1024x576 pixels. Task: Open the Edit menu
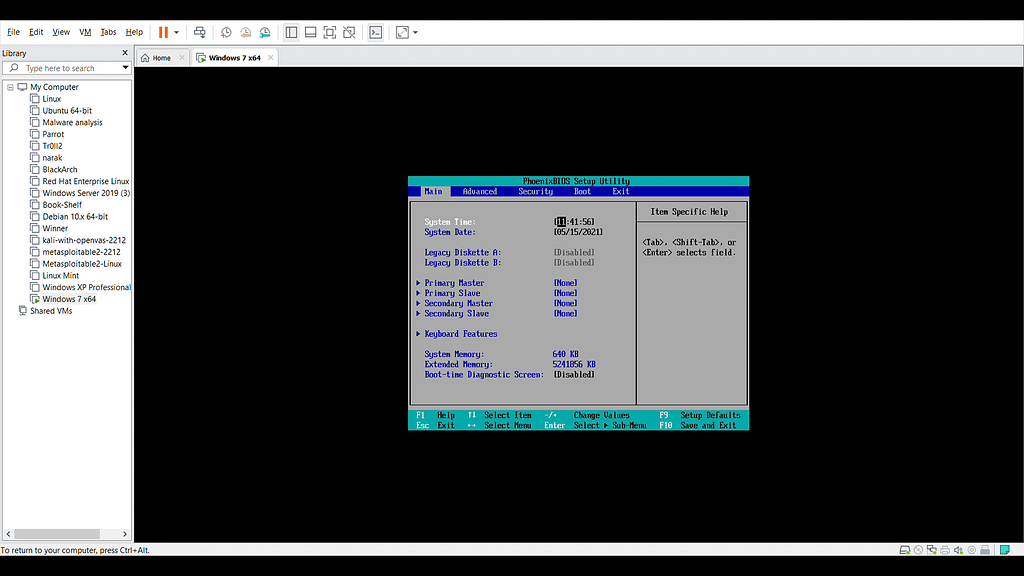click(x=36, y=32)
